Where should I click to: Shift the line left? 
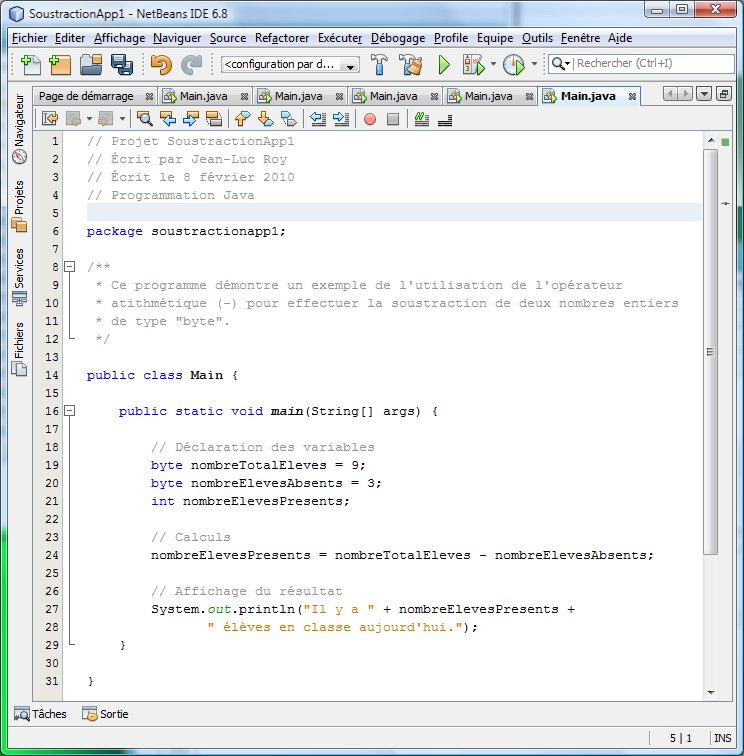318,119
